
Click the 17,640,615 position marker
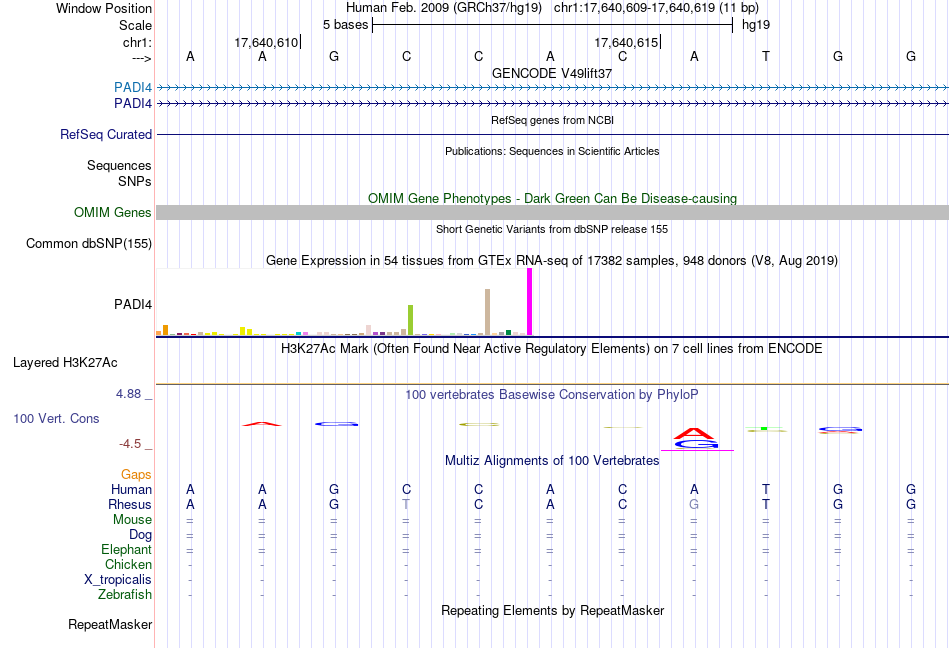[626, 42]
